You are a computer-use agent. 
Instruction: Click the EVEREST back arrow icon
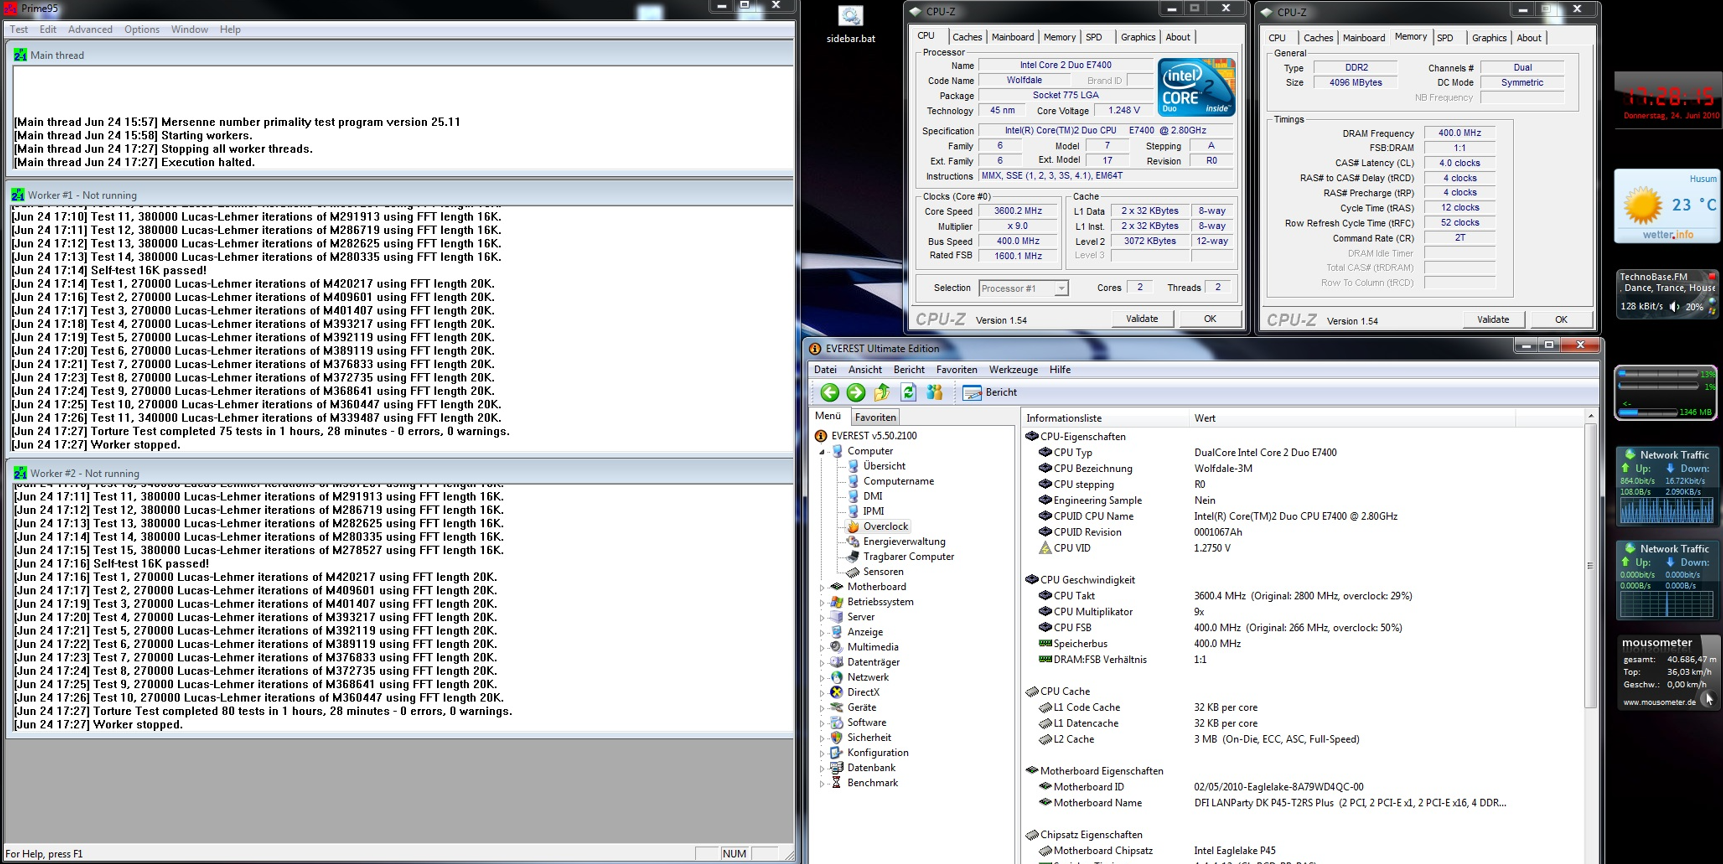coord(829,393)
